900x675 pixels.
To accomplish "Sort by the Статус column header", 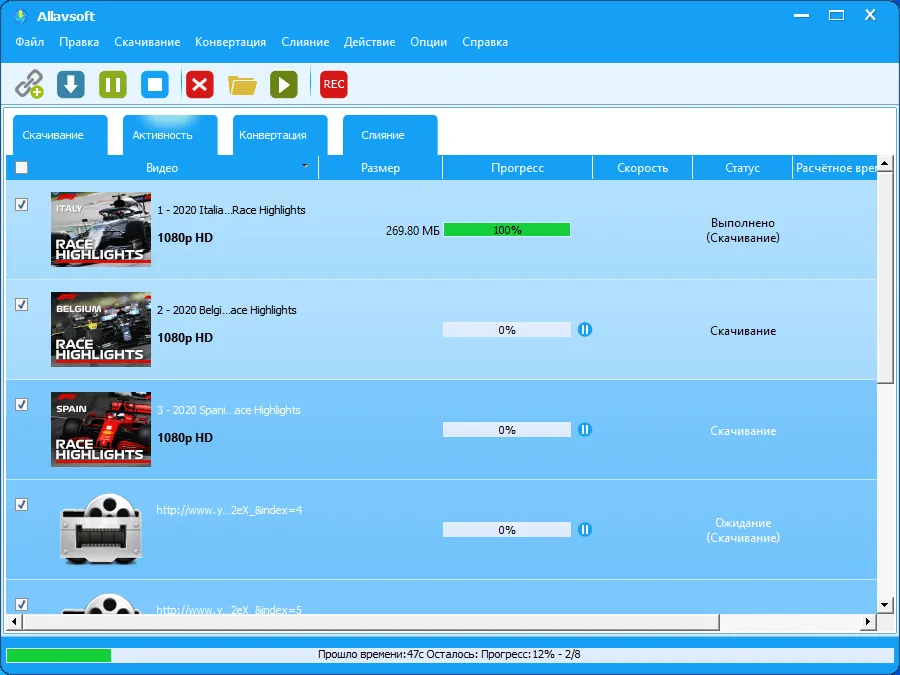I will coord(742,168).
